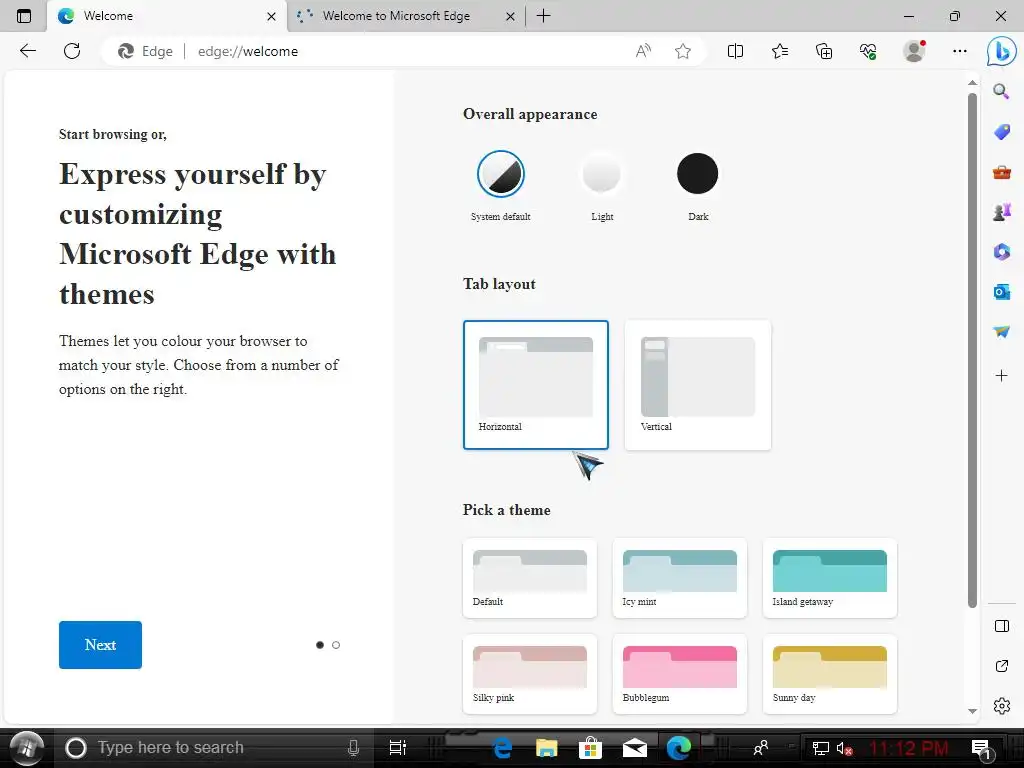
Task: Pick the Icy mint theme
Action: point(680,578)
